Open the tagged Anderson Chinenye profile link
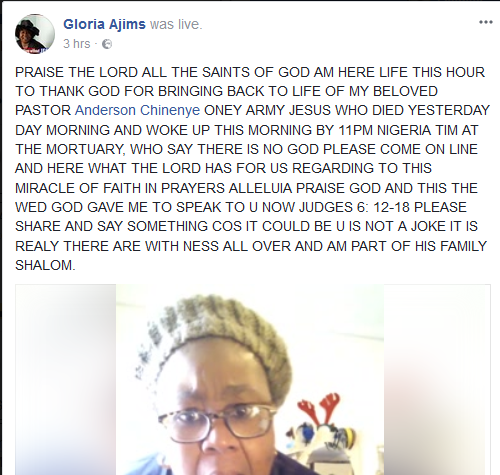This screenshot has width=500, height=475. 137,110
